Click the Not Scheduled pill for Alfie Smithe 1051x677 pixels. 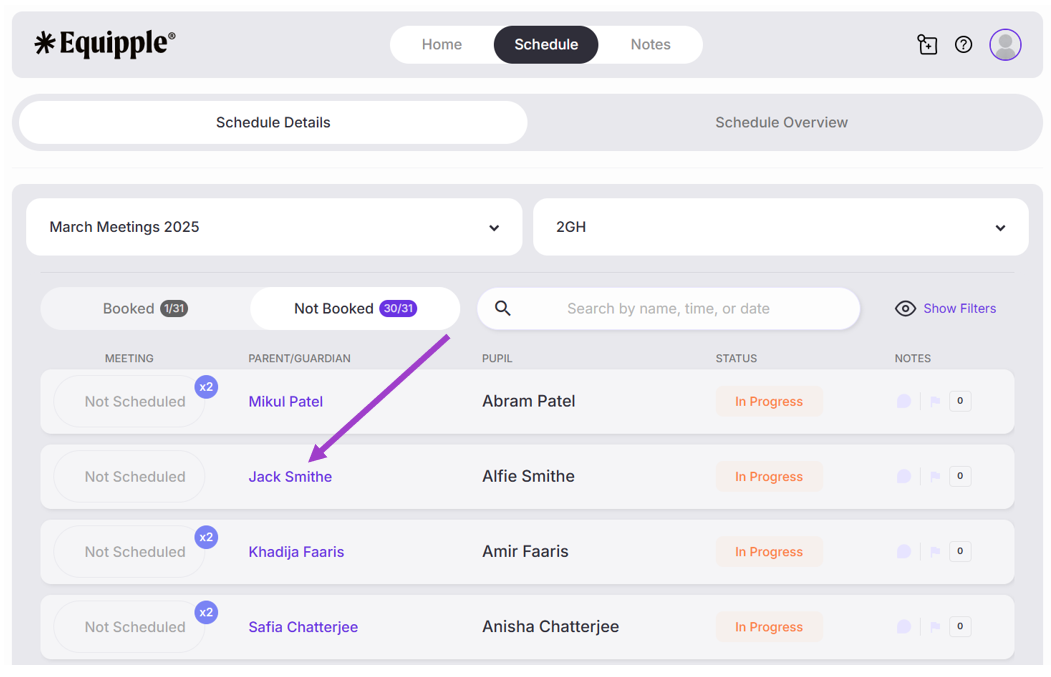tap(134, 477)
